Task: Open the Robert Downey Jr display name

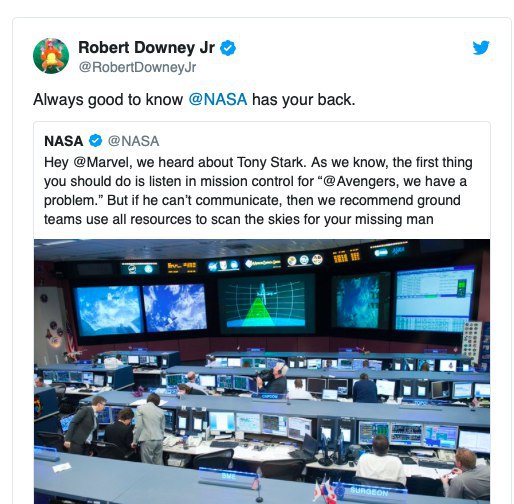Action: click(x=146, y=47)
